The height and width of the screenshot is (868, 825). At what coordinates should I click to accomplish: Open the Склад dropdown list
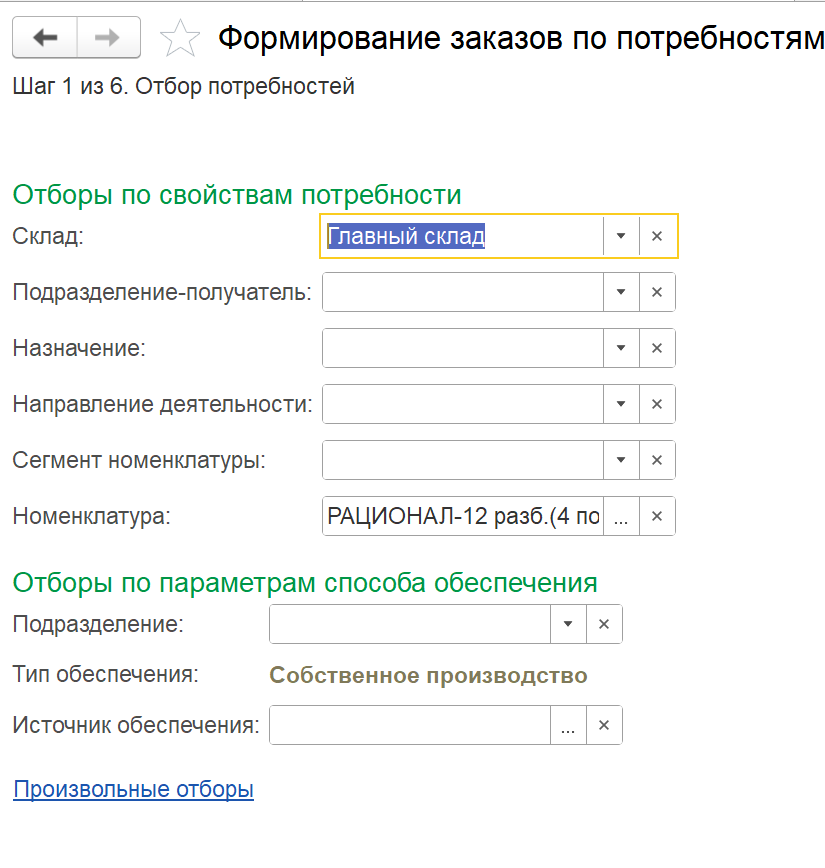[x=621, y=236]
